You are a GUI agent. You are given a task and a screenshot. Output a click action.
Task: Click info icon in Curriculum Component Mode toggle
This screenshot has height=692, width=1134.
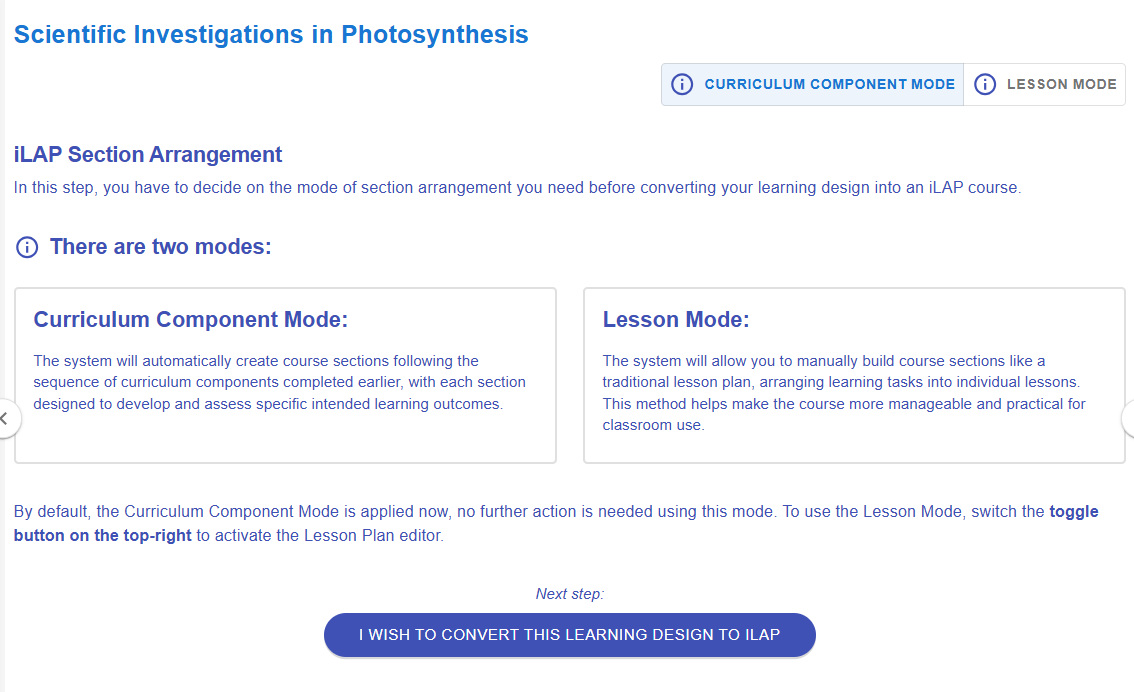pos(682,85)
